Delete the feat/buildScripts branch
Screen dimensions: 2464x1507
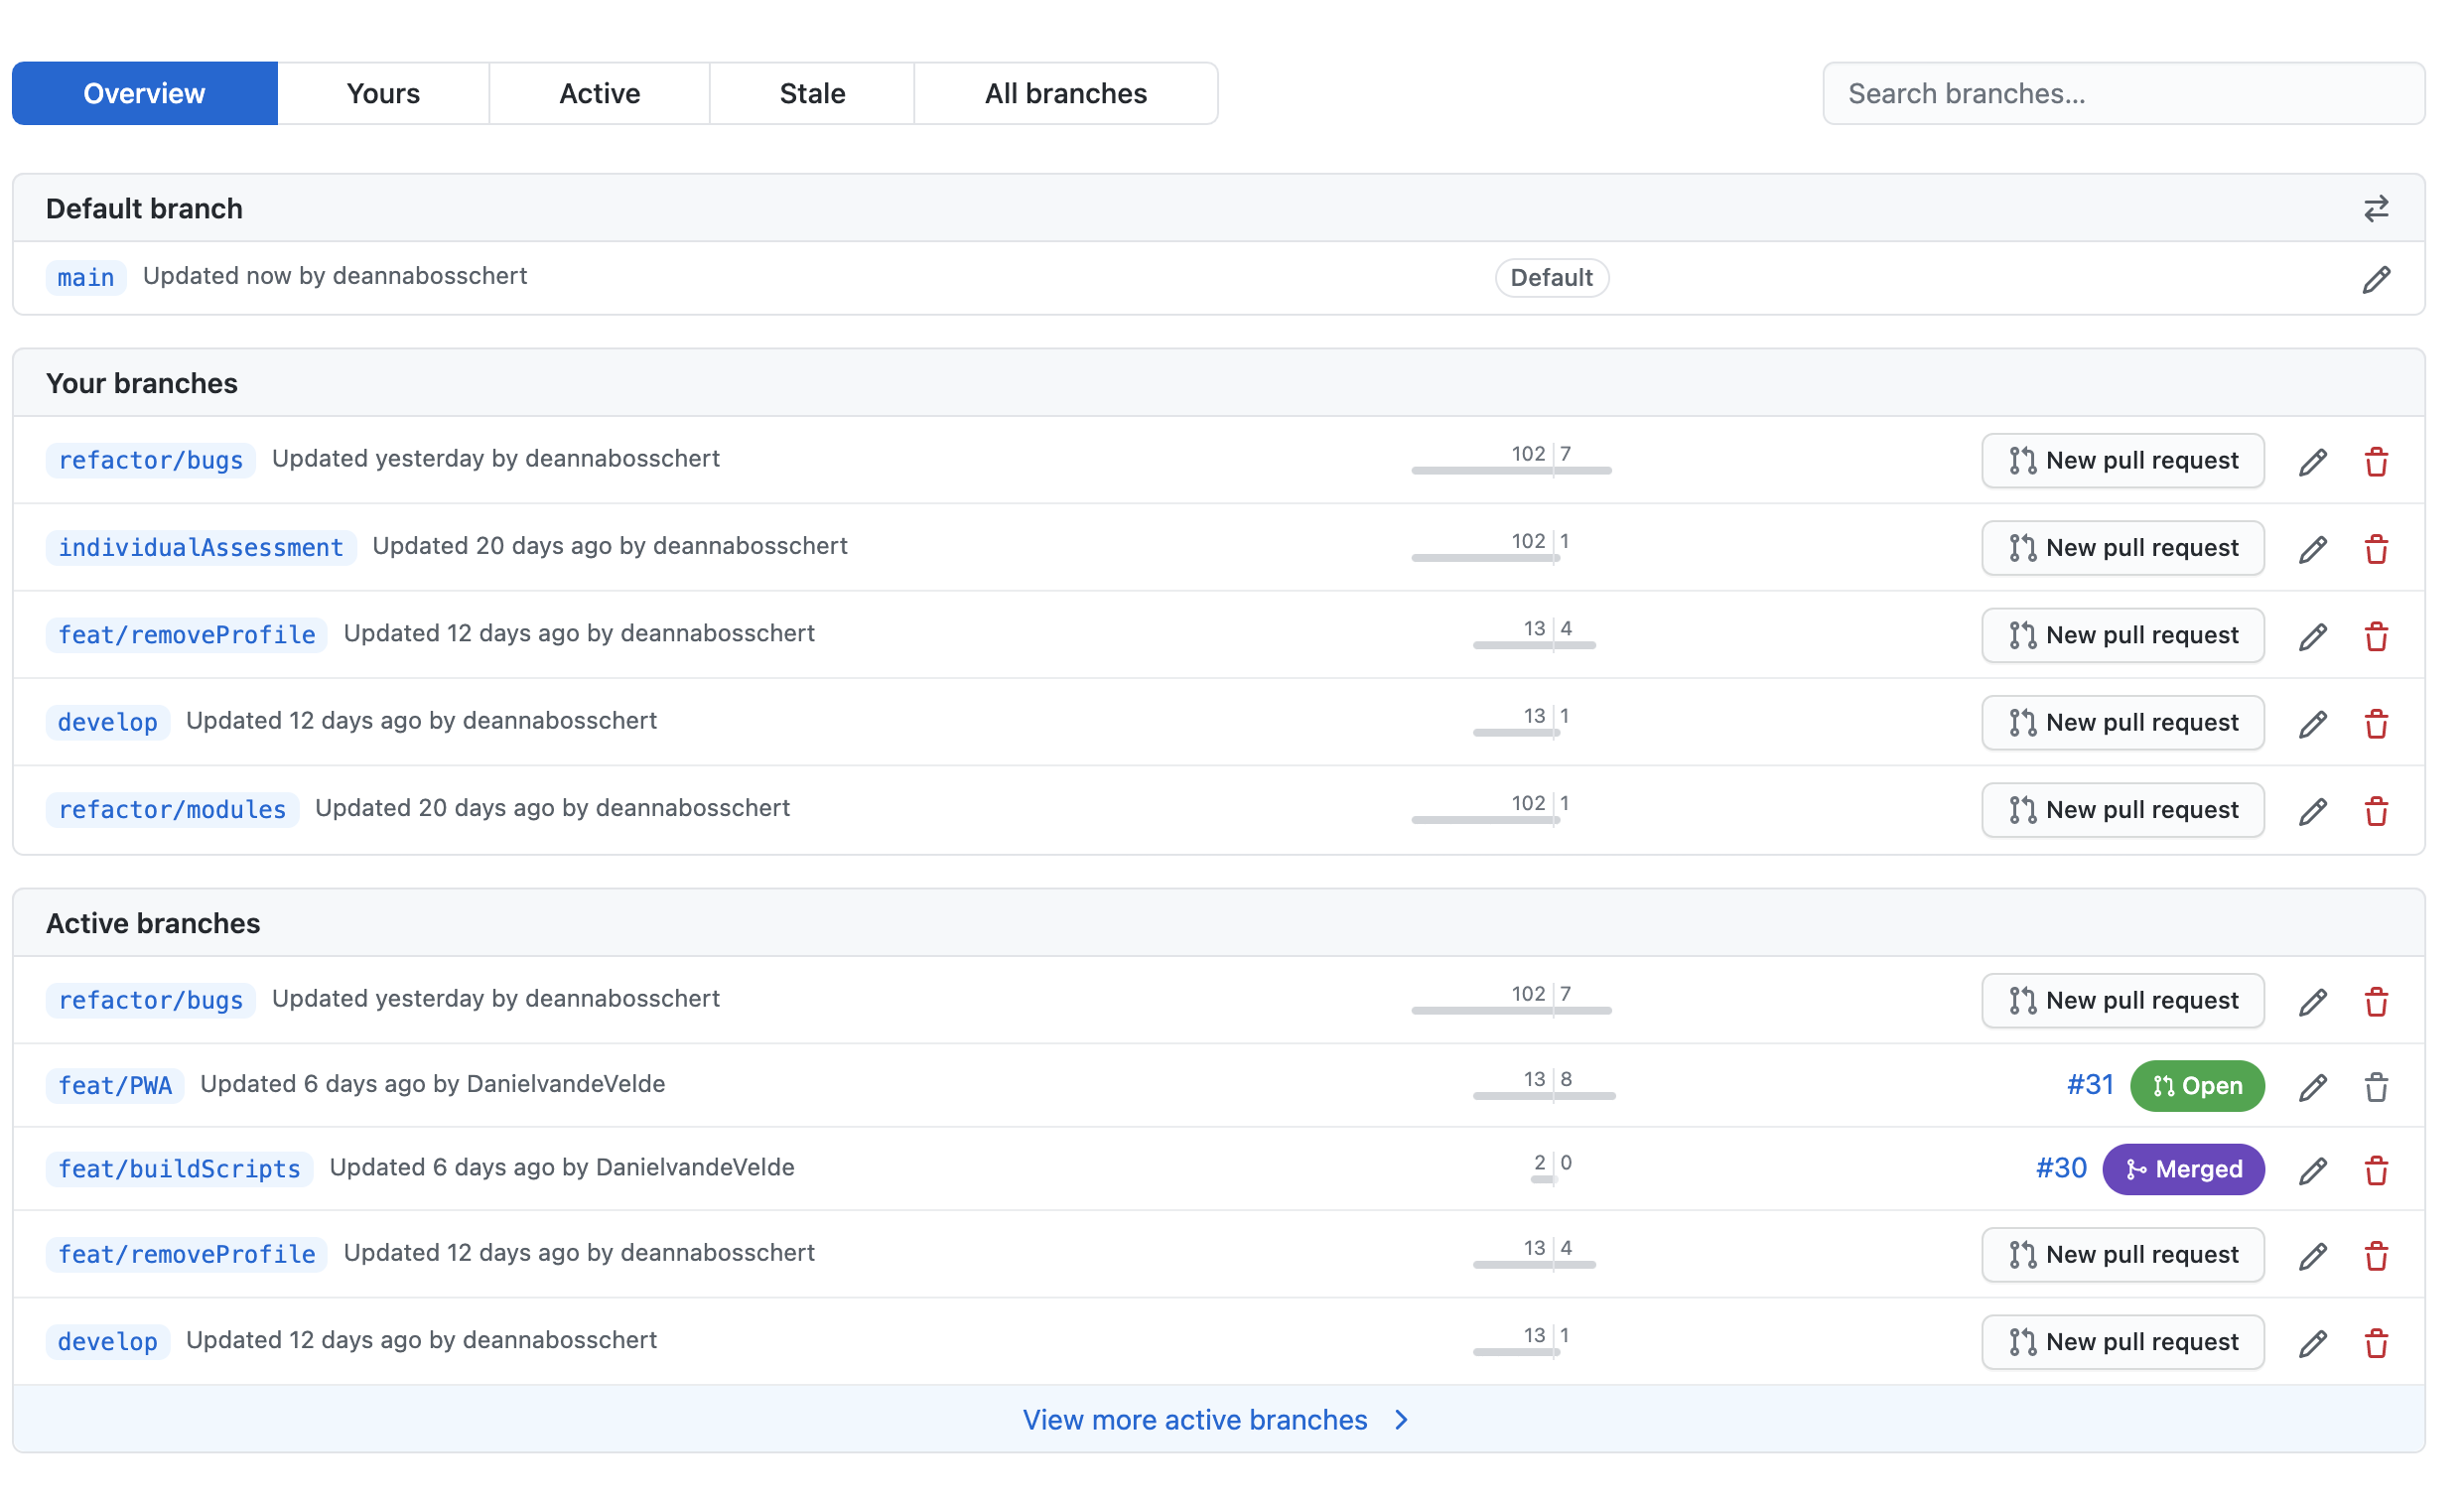2378,1169
